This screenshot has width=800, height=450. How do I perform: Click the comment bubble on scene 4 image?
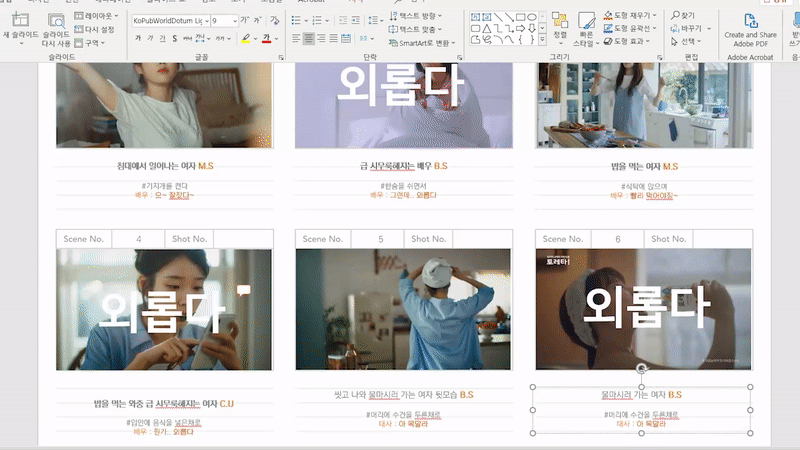[x=244, y=290]
